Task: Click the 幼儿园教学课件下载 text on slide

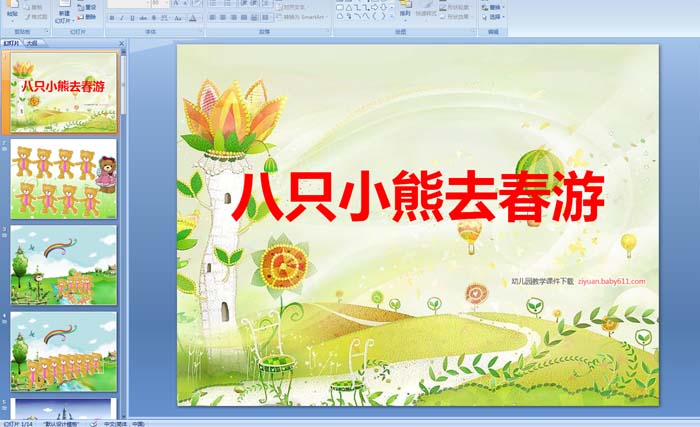Action: [542, 281]
